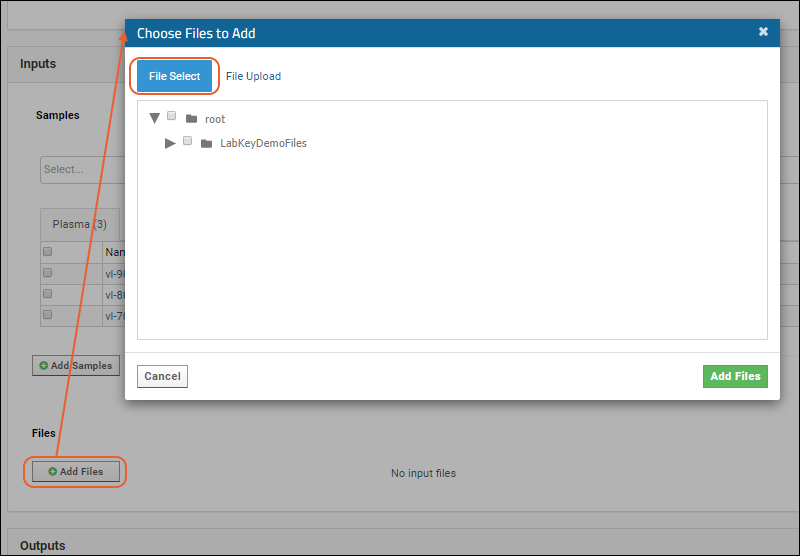
Task: Toggle the header checkbox in samples table
Action: click(47, 251)
